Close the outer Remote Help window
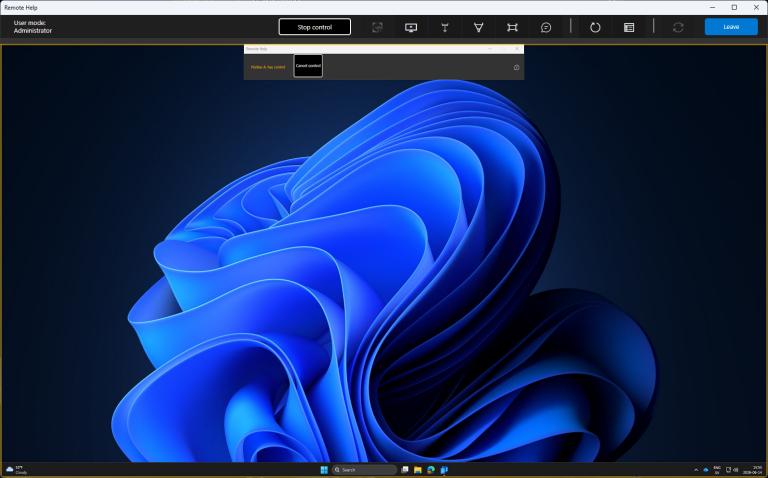The image size is (768, 478). (756, 7)
